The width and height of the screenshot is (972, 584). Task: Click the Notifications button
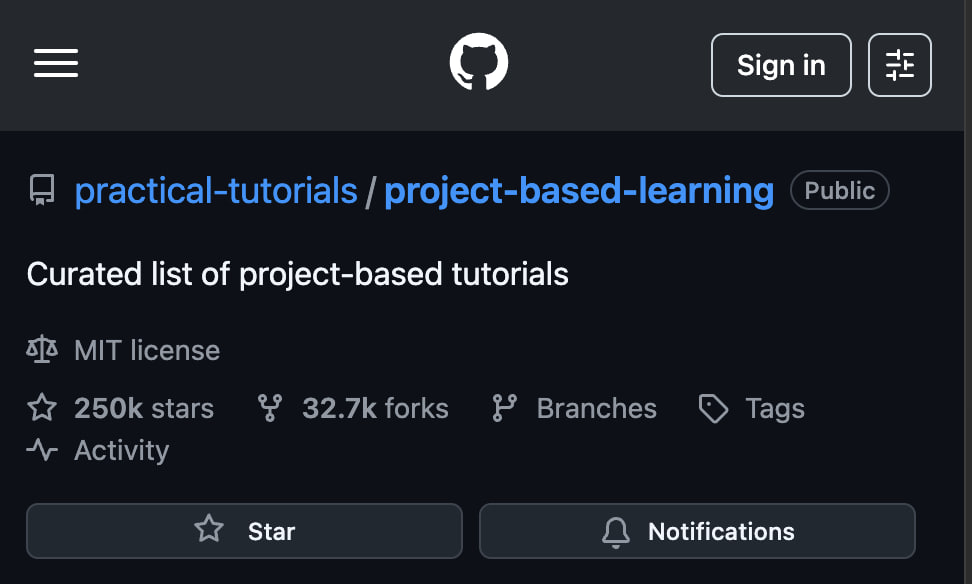(697, 530)
